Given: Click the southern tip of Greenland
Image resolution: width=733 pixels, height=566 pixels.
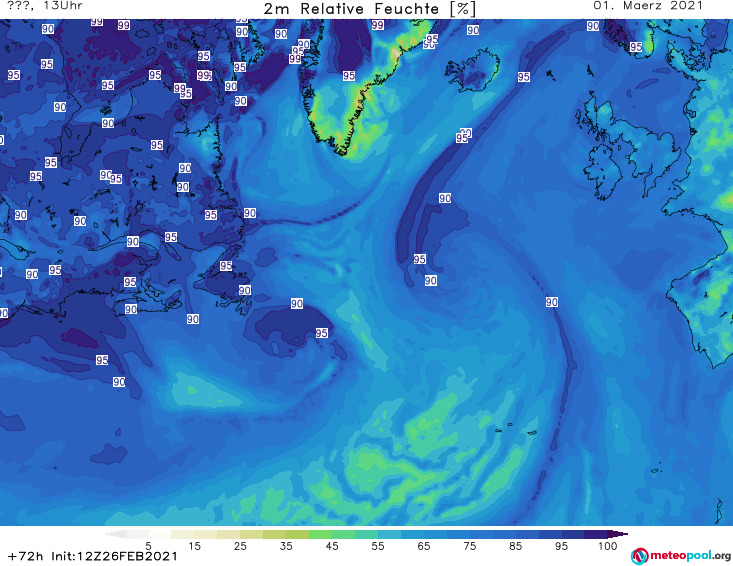Looking at the screenshot, I should tap(342, 150).
